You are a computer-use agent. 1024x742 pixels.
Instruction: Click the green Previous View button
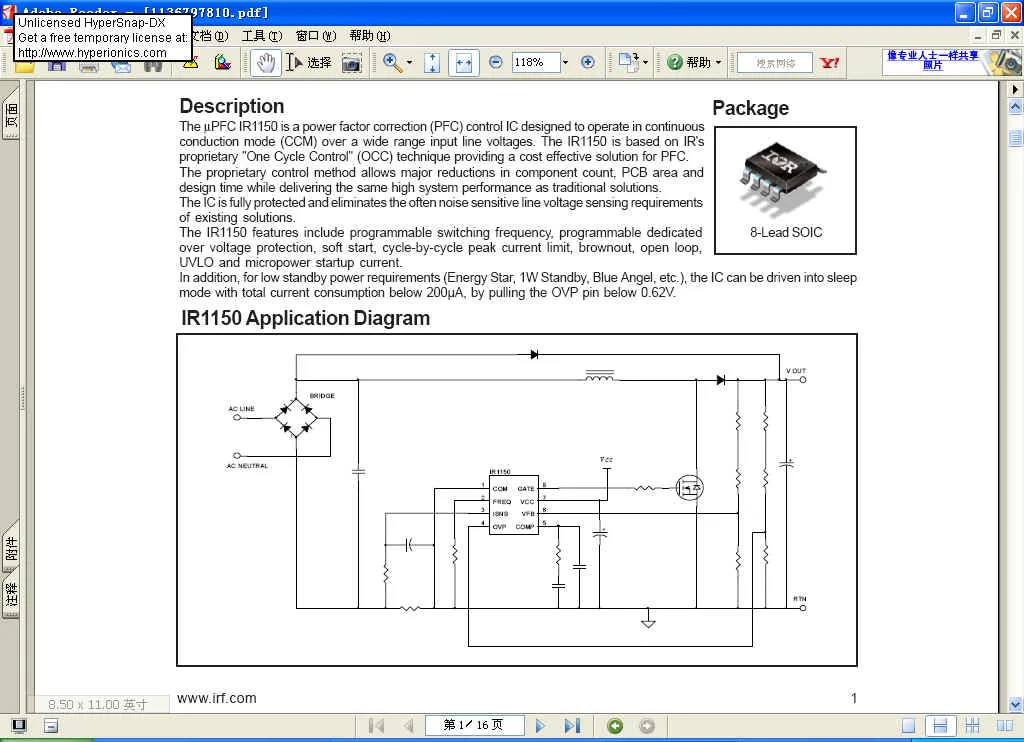coord(615,726)
